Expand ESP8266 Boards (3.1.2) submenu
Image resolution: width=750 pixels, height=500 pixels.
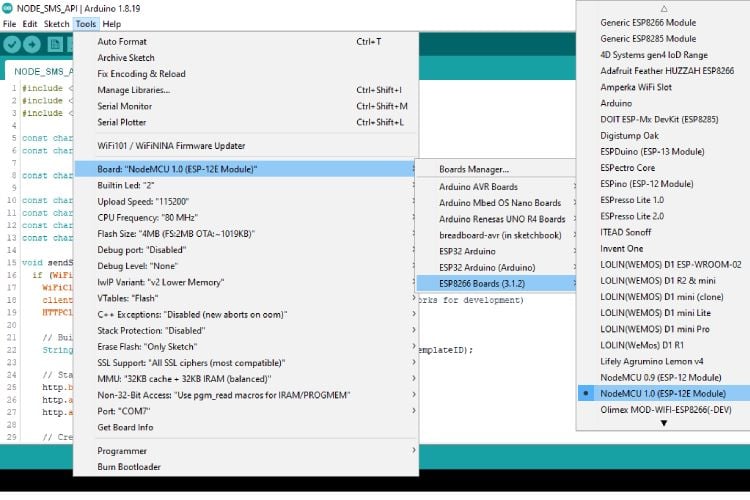click(x=496, y=283)
